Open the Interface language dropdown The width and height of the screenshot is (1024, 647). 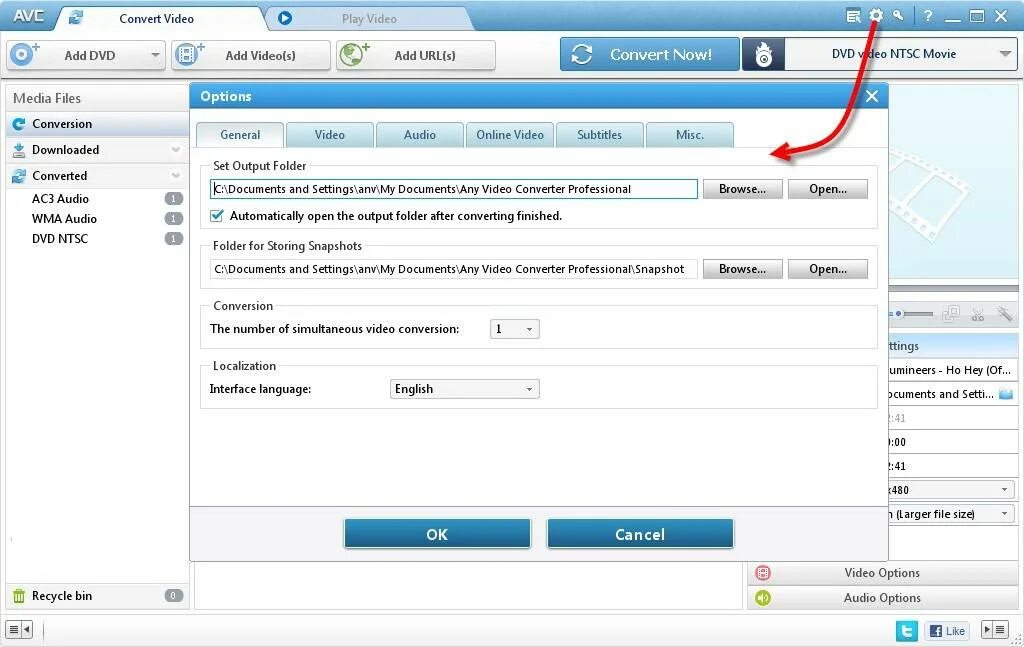click(464, 389)
